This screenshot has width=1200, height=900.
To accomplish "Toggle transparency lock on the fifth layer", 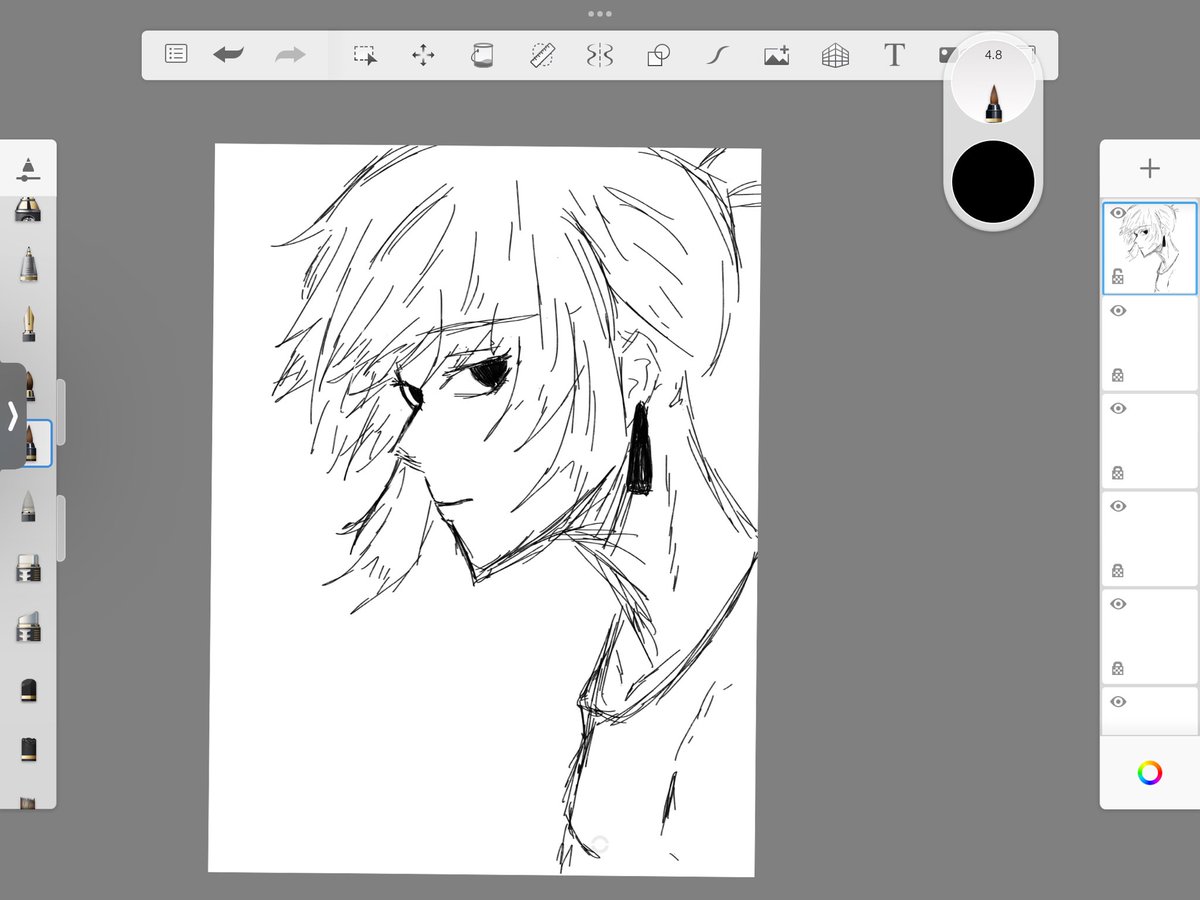I will pyautogui.click(x=1118, y=667).
